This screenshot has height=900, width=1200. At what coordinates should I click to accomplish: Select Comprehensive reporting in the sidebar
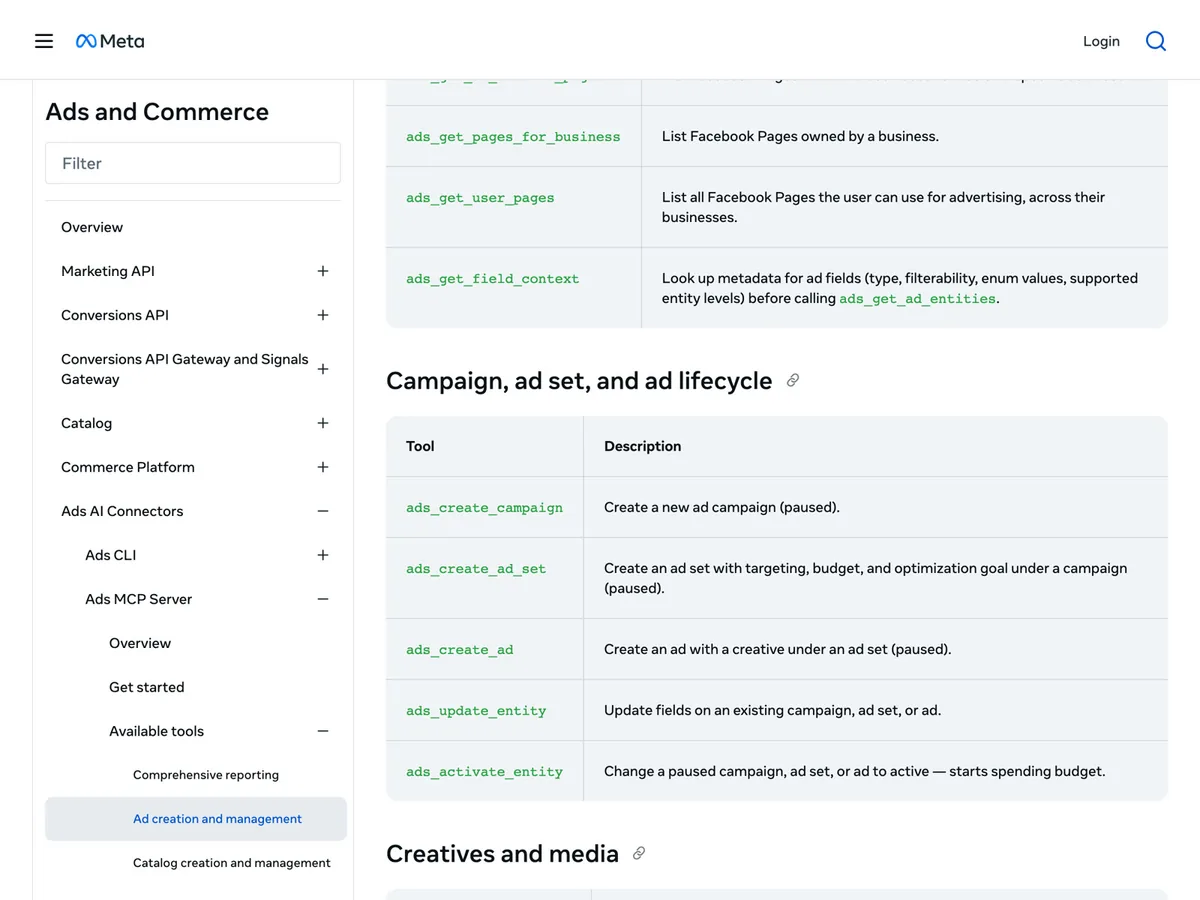point(206,775)
